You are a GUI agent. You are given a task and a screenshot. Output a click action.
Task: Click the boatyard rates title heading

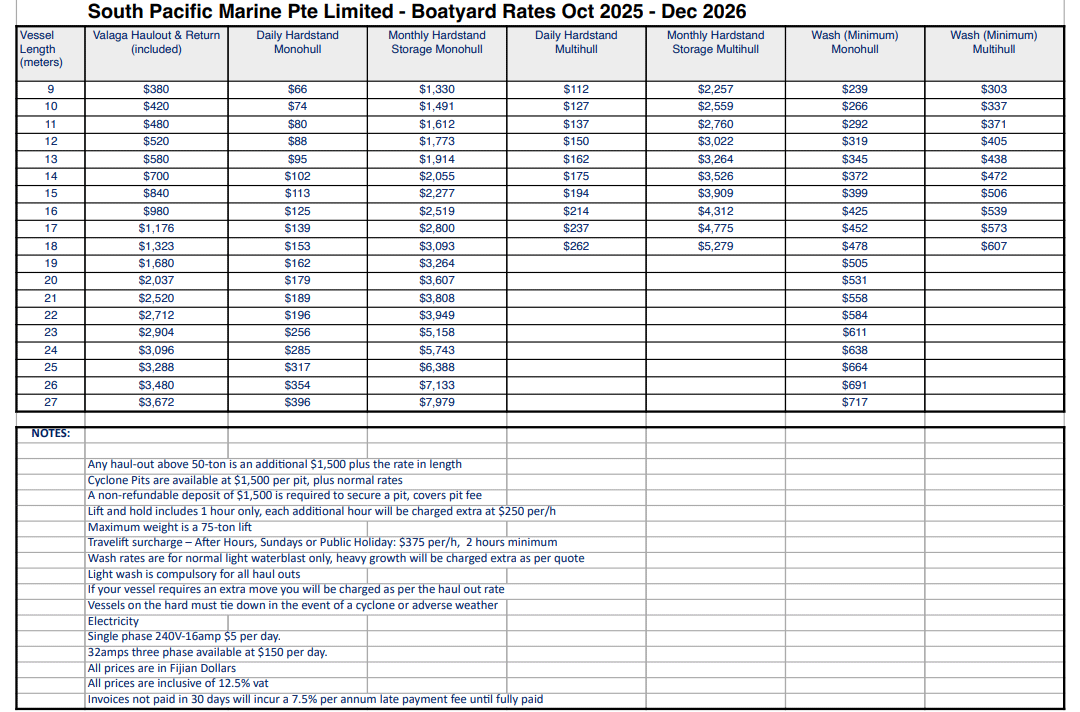[417, 12]
